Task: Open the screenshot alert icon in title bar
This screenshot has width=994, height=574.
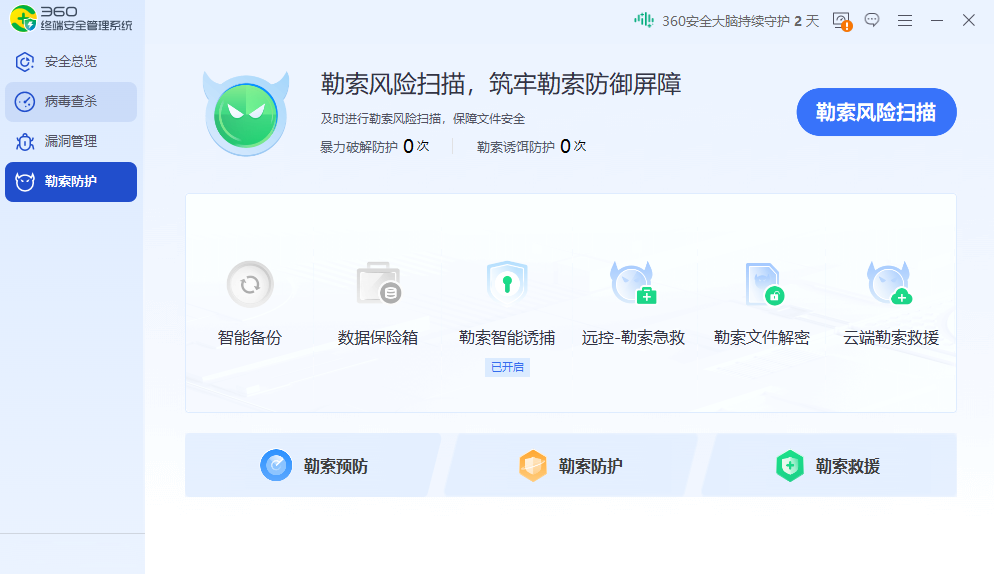Action: 841,20
